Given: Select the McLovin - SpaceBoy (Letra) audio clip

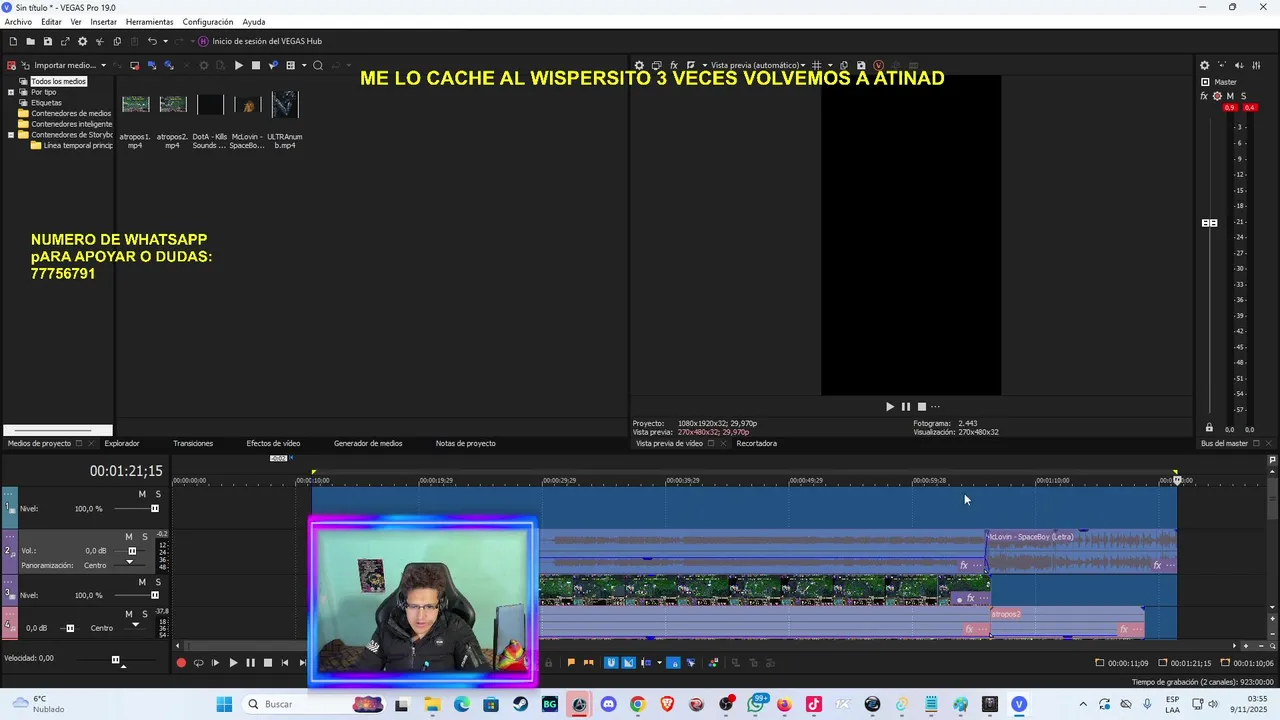Looking at the screenshot, I should click(1081, 551).
